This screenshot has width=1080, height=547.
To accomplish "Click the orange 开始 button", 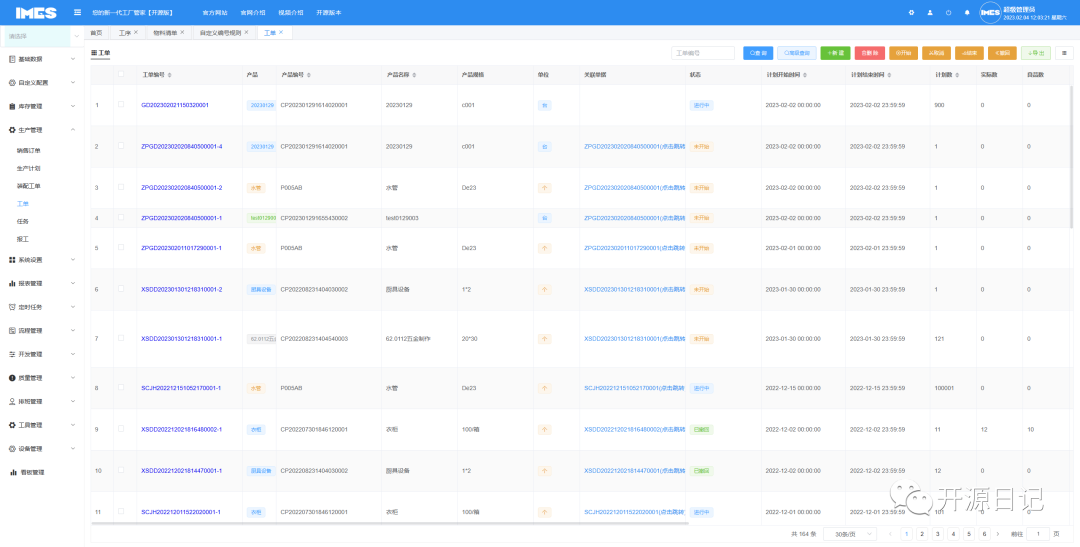I will click(x=903, y=52).
